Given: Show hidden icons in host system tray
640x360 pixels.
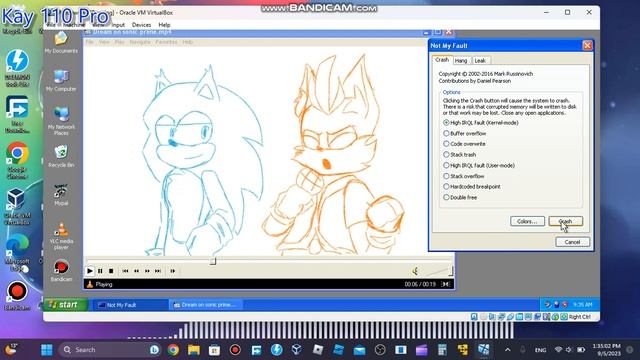Looking at the screenshot, I should pos(507,350).
